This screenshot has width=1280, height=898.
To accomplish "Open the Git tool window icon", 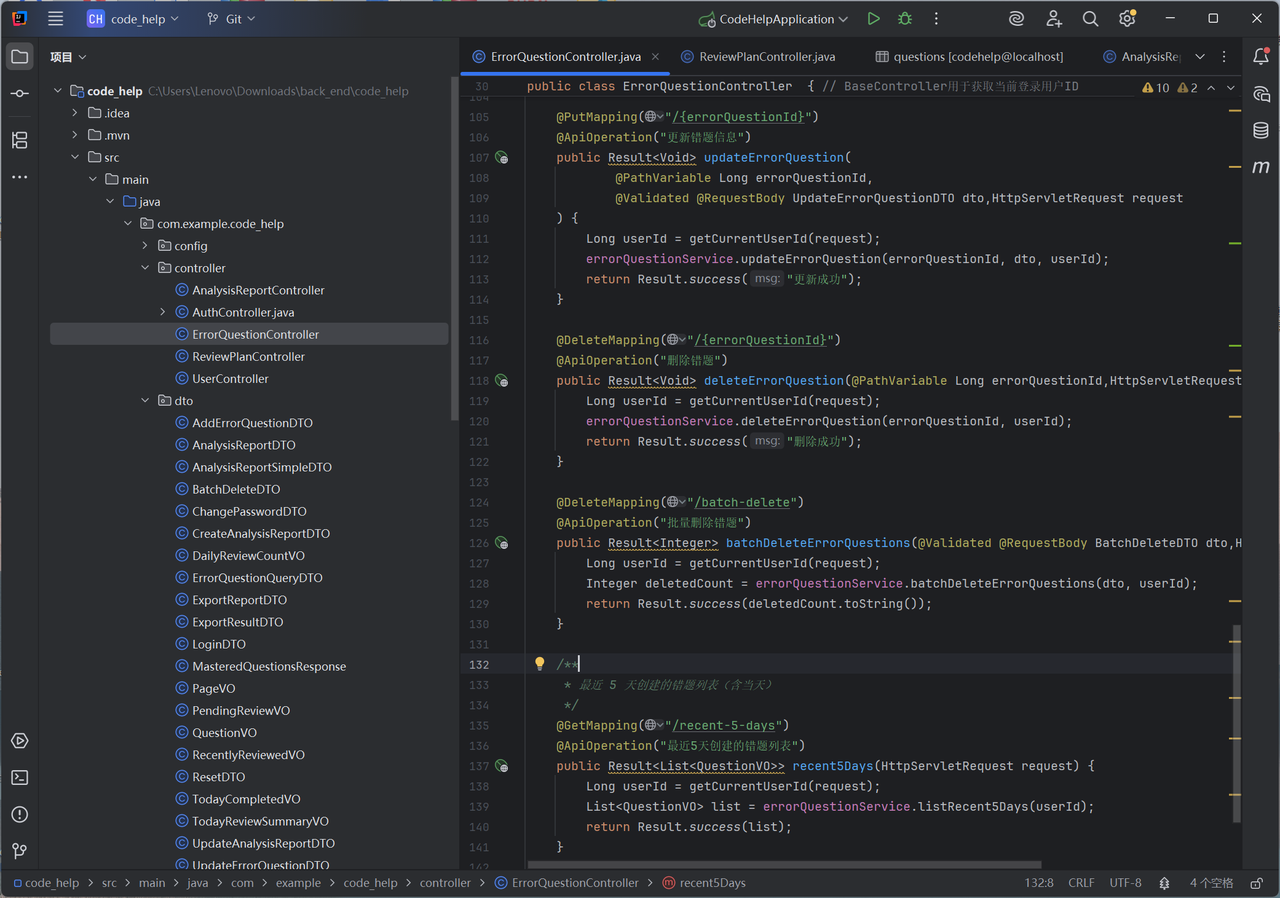I will (x=19, y=851).
